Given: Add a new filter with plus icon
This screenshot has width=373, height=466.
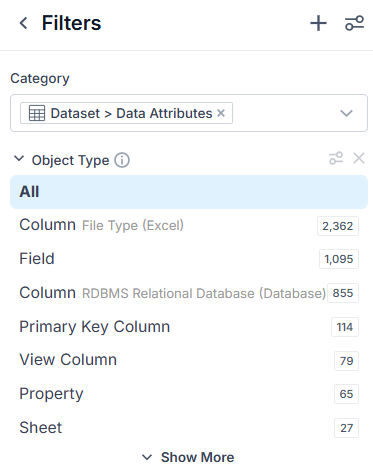Looking at the screenshot, I should [x=318, y=23].
